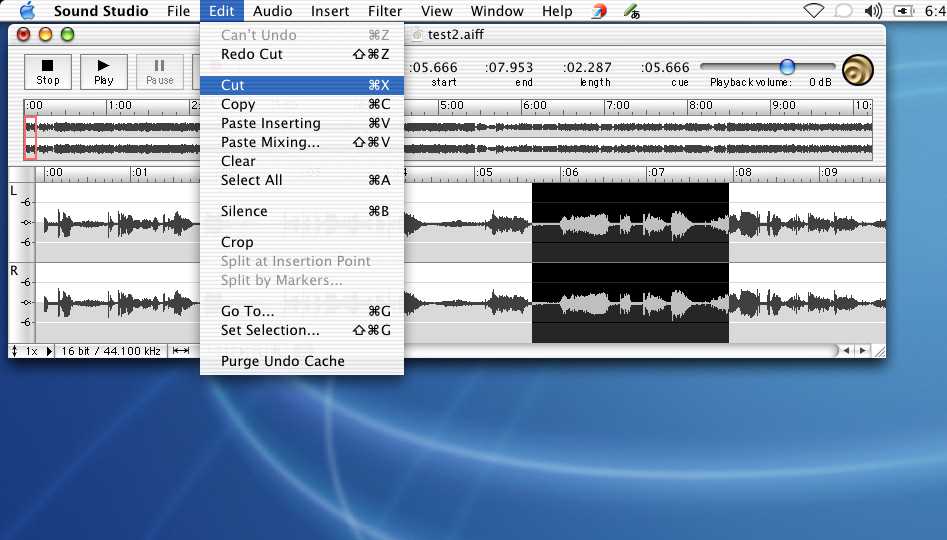The image size is (947, 540).
Task: Open the Go To… command
Action: 302,311
